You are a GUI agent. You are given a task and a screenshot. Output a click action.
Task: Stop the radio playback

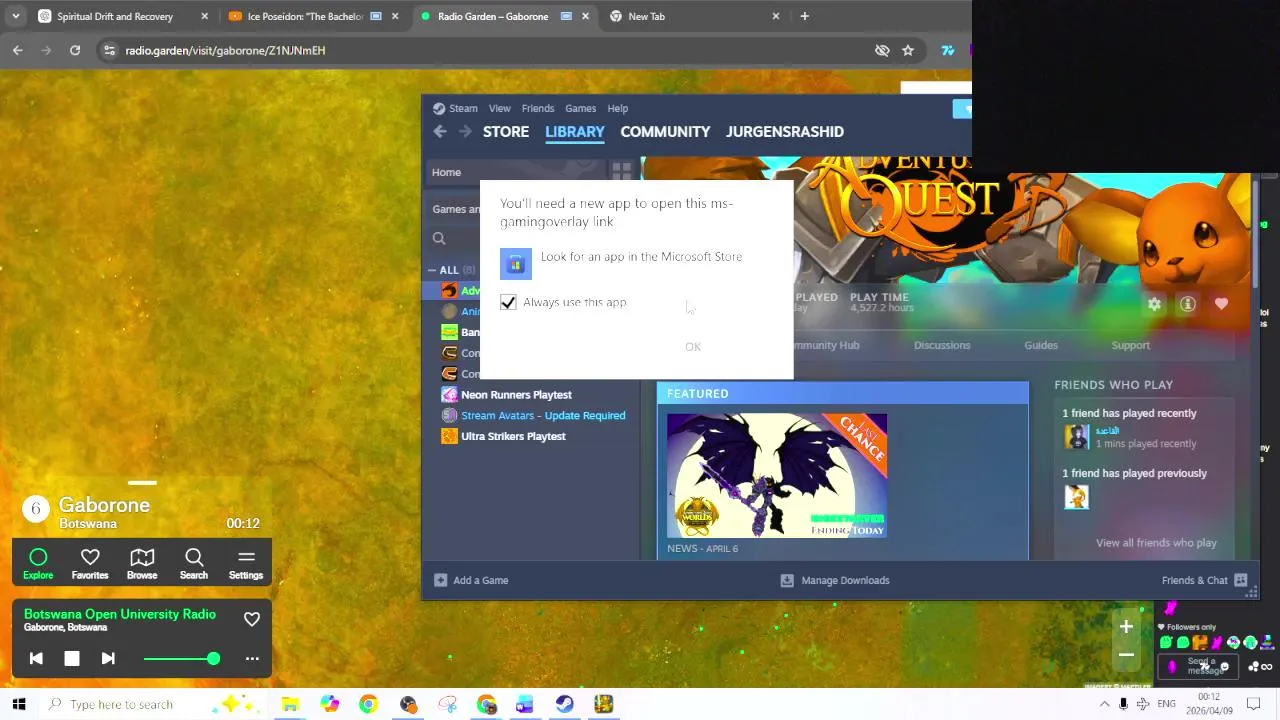tap(72, 658)
